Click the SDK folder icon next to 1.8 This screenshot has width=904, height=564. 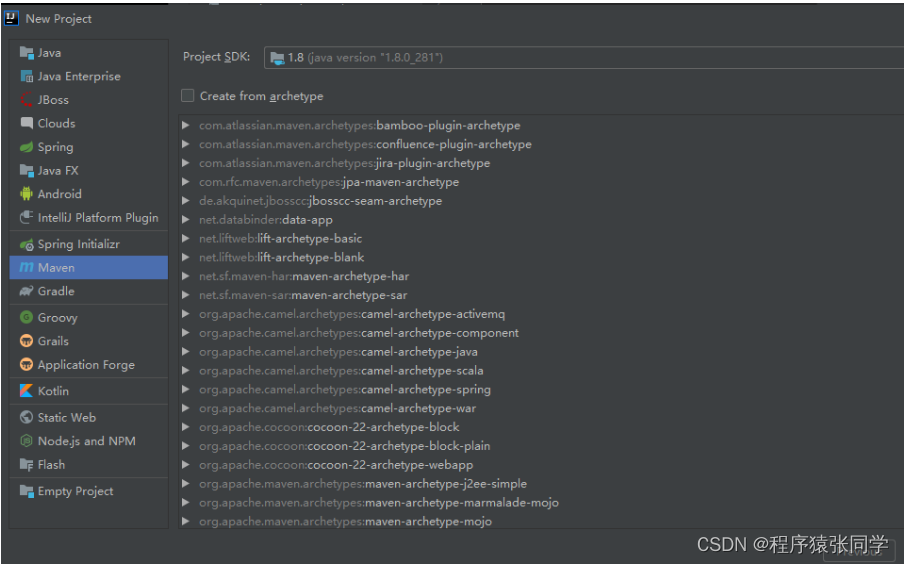[x=277, y=58]
